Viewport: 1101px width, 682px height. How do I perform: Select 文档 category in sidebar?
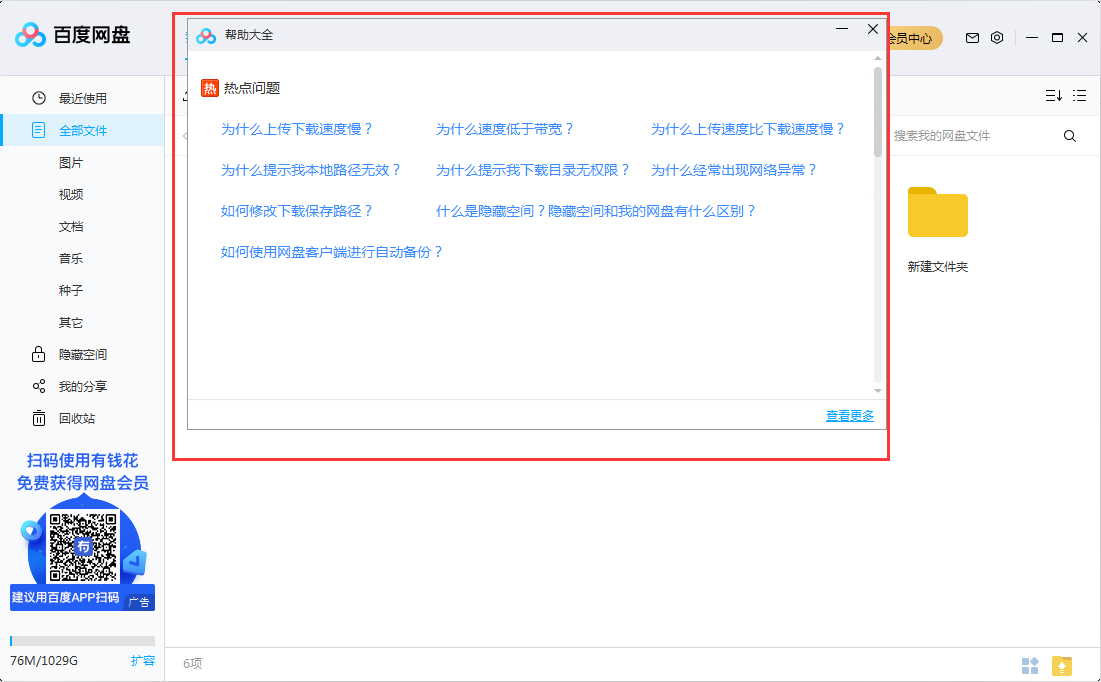click(71, 226)
